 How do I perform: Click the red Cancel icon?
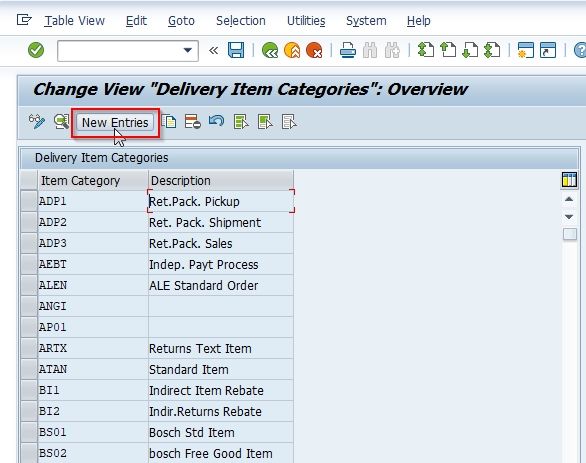coord(314,50)
